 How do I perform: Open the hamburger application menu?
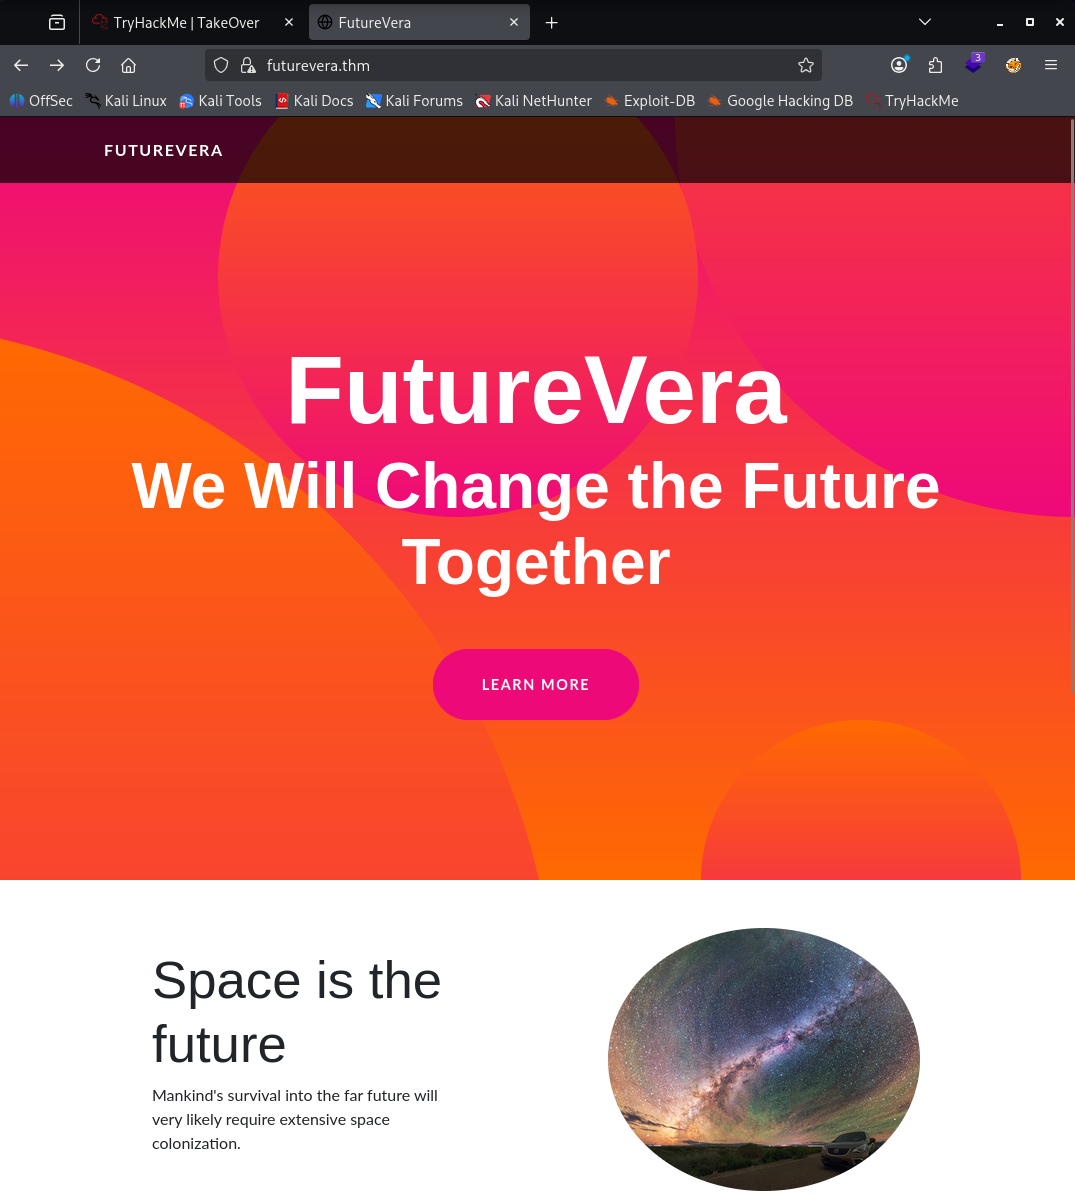tap(1051, 65)
